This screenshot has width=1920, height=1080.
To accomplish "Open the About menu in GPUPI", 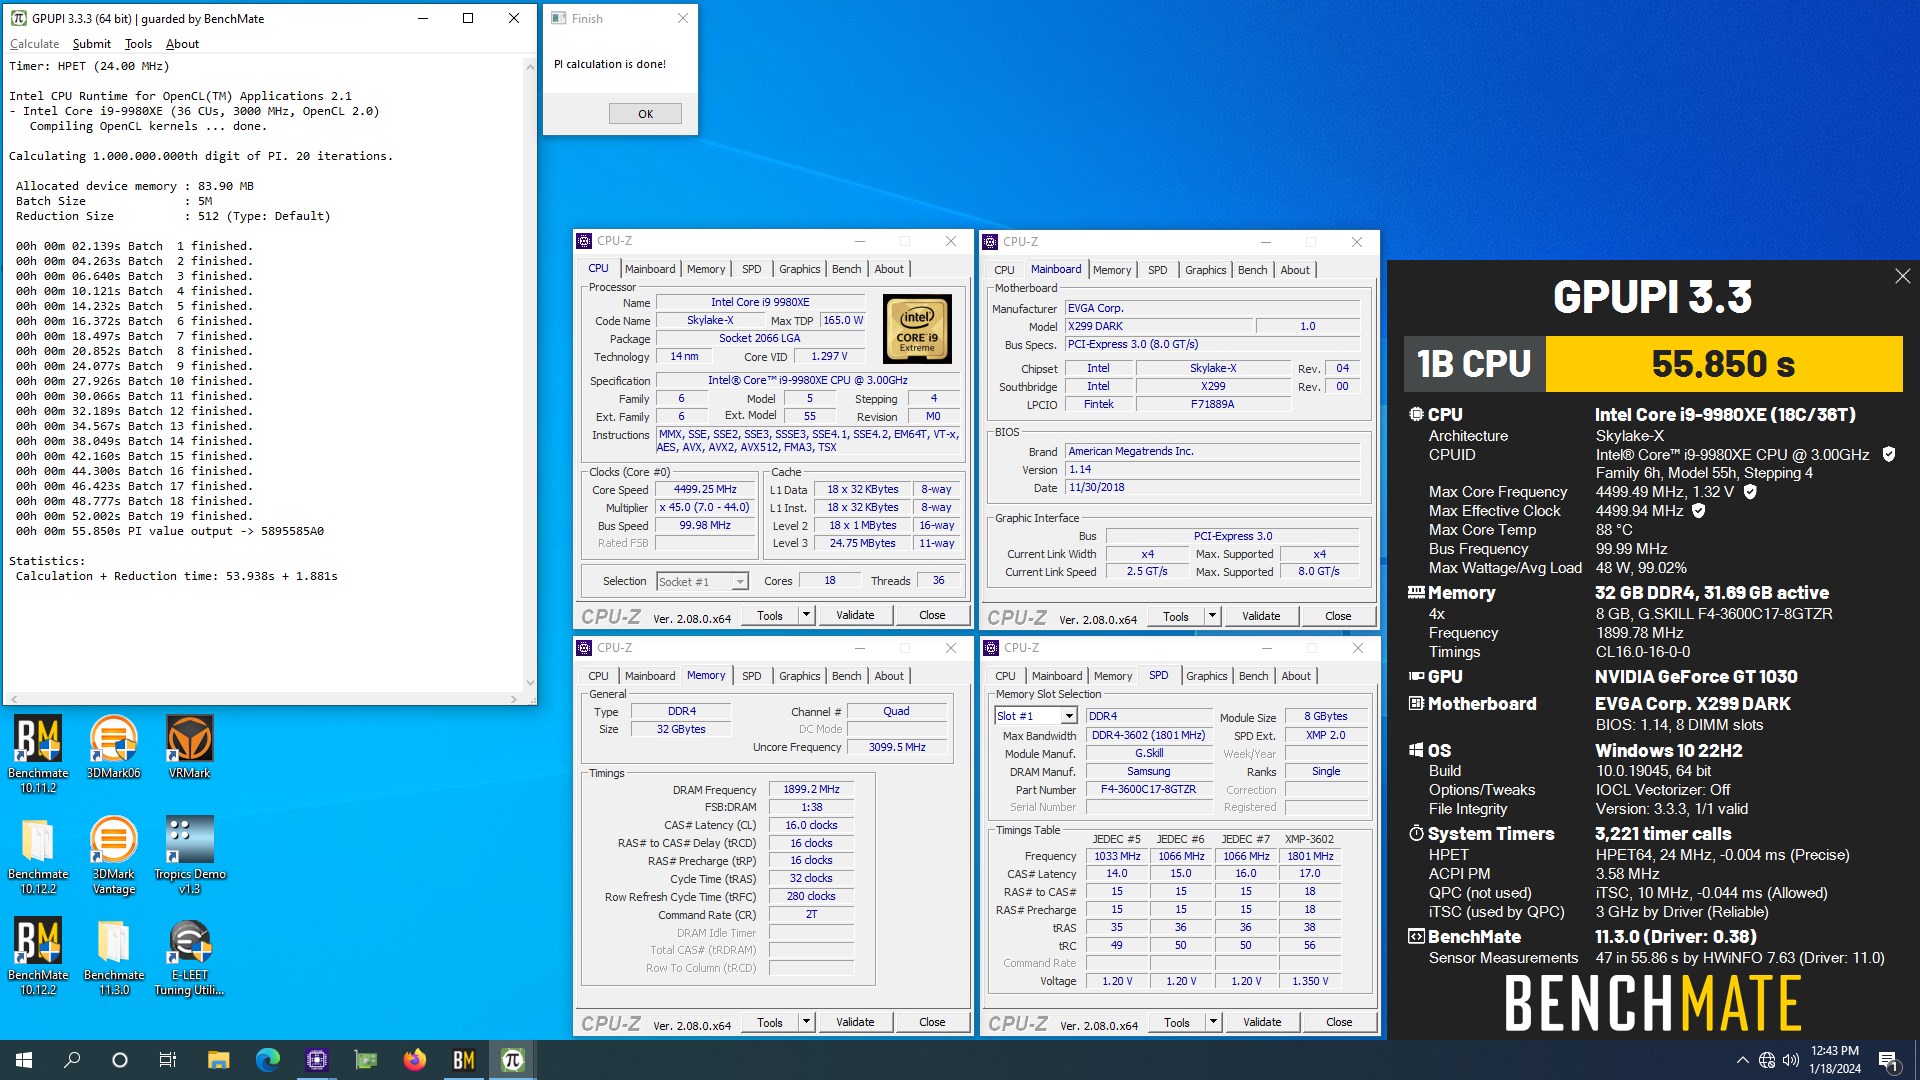I will [182, 44].
